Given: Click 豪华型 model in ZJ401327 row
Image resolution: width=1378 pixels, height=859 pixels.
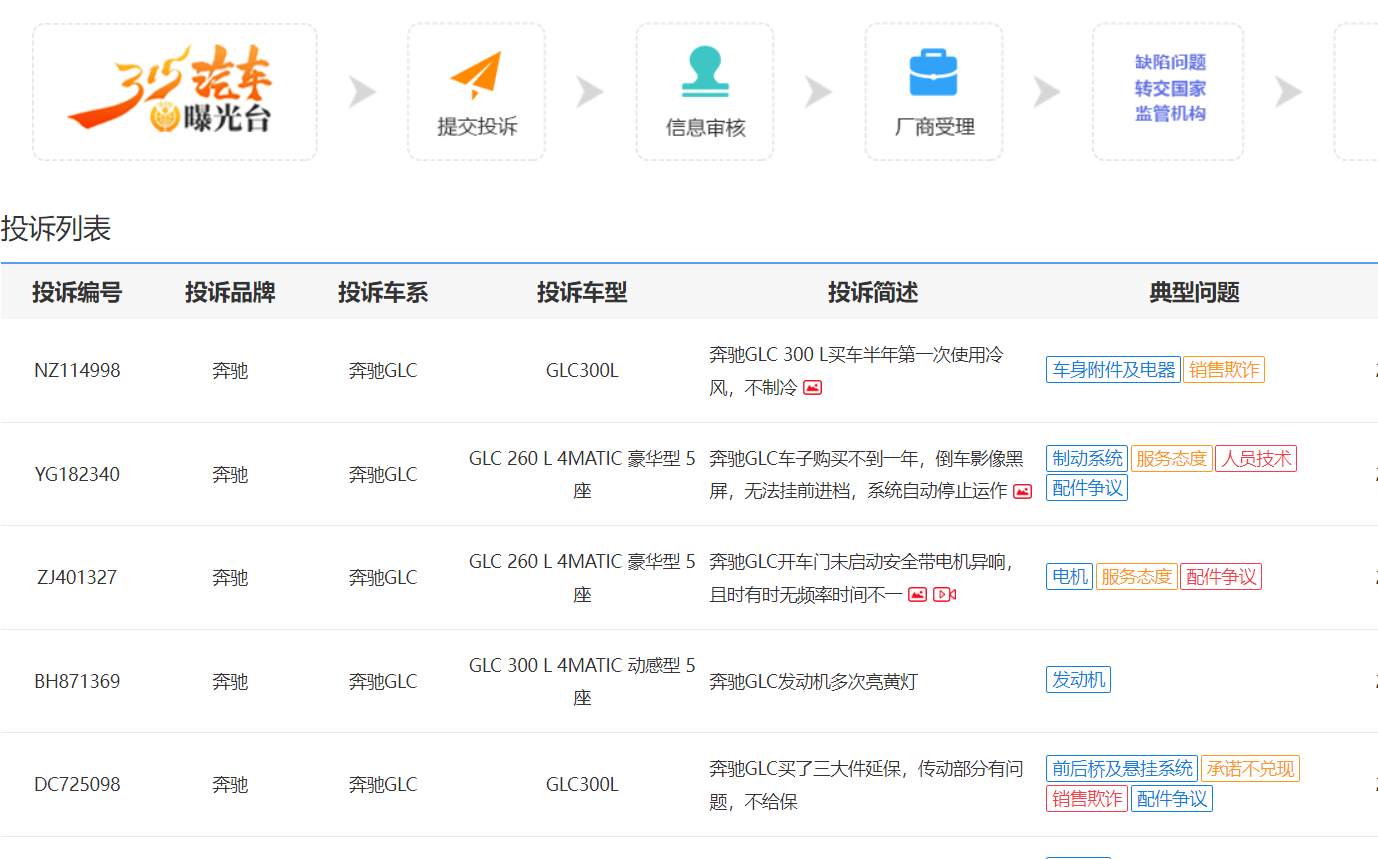Looking at the screenshot, I should 582,578.
